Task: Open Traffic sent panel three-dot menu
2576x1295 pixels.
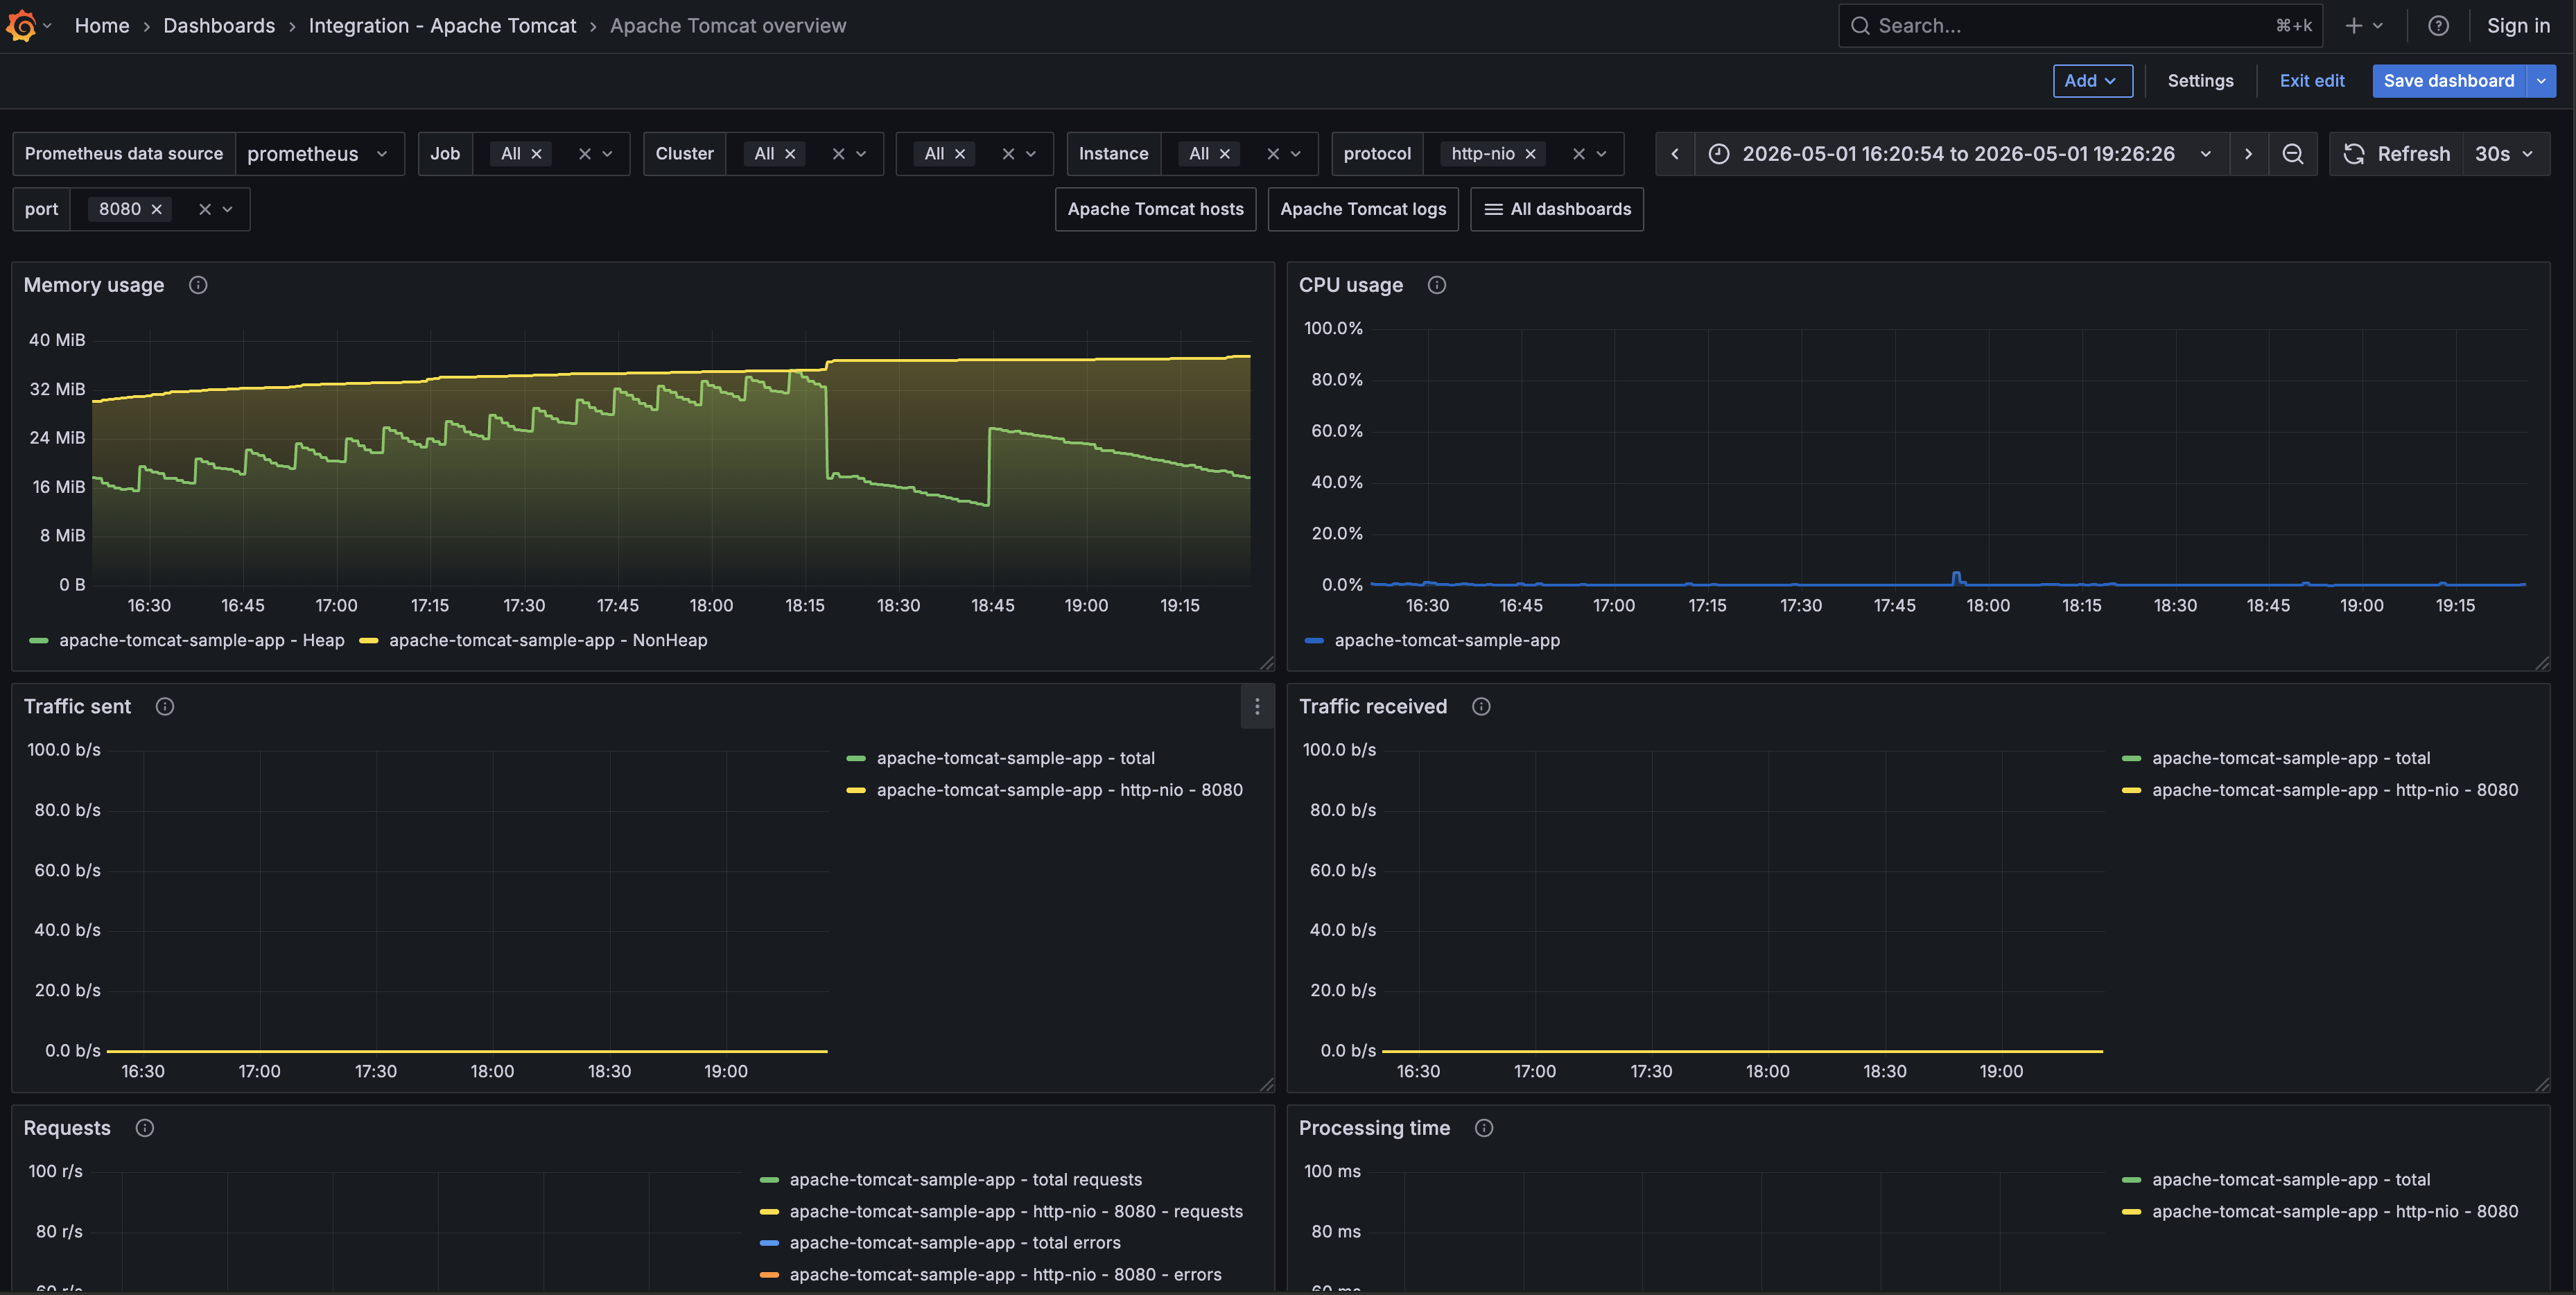Action: coord(1257,707)
